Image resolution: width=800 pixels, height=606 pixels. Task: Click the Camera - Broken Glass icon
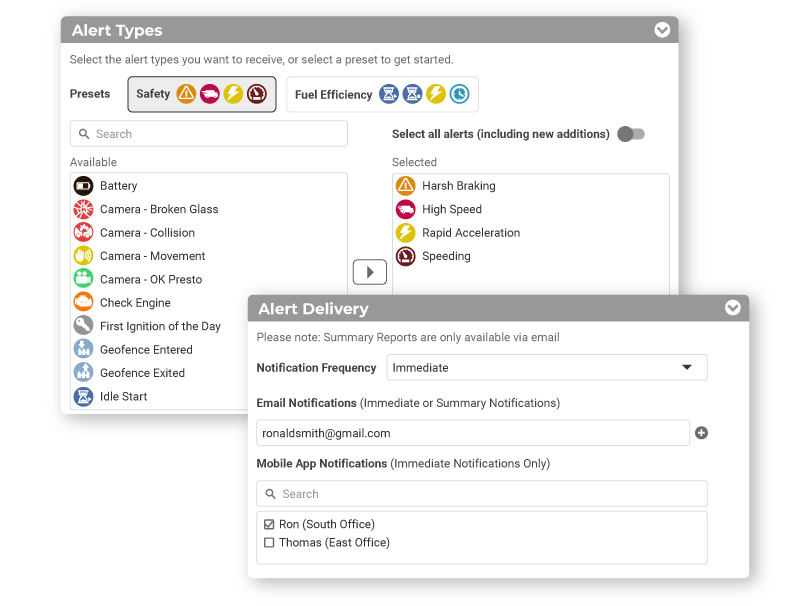84,209
